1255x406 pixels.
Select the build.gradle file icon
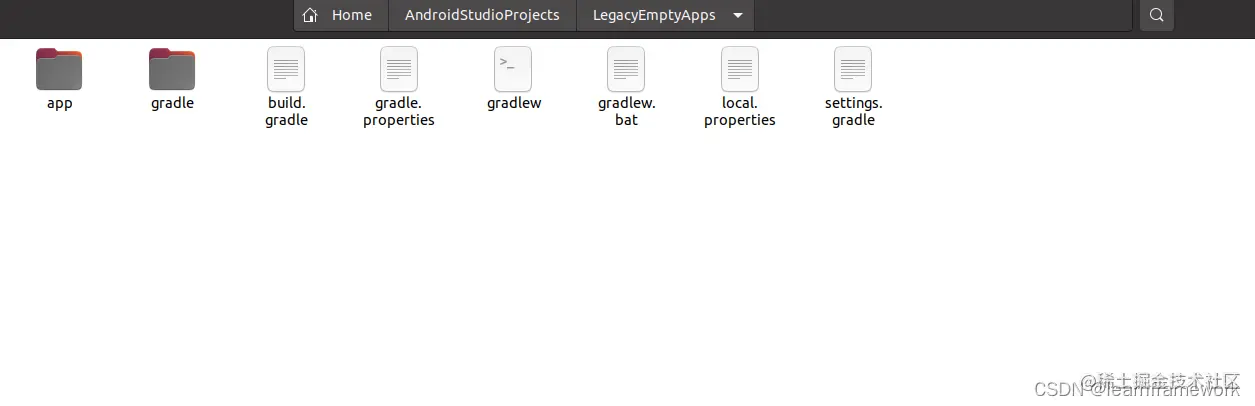coord(286,69)
